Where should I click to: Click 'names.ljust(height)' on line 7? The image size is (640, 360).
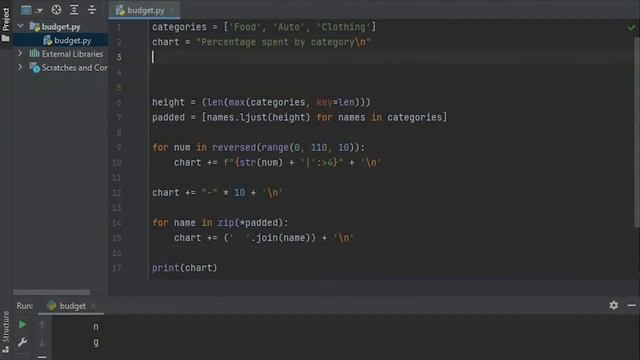click(258, 117)
